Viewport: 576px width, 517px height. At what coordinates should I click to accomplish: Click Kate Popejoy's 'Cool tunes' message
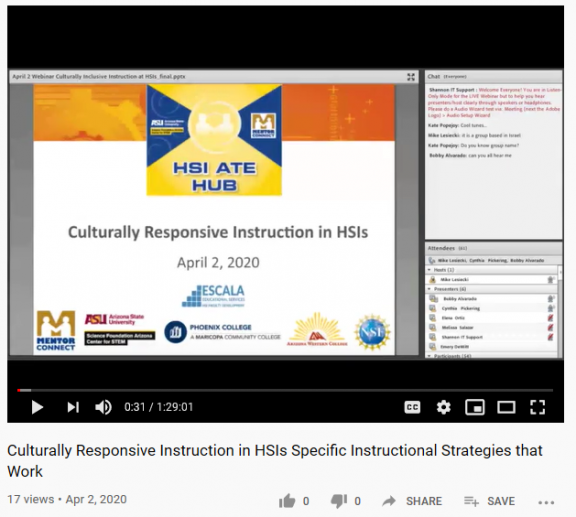tap(457, 125)
